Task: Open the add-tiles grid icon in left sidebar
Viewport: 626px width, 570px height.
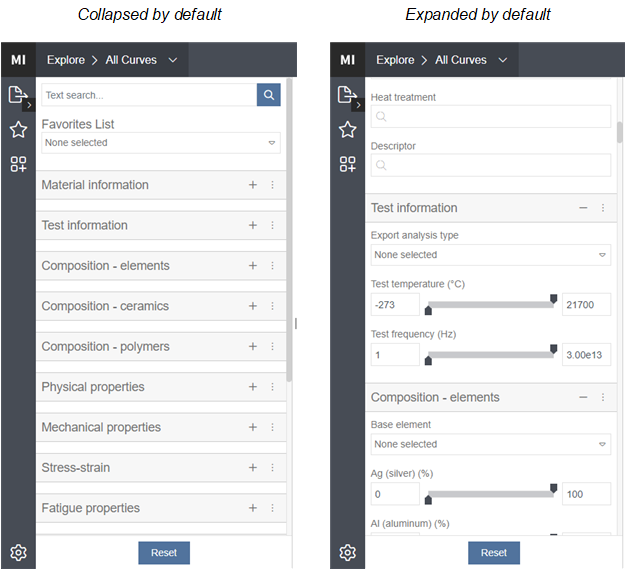Action: [18, 164]
